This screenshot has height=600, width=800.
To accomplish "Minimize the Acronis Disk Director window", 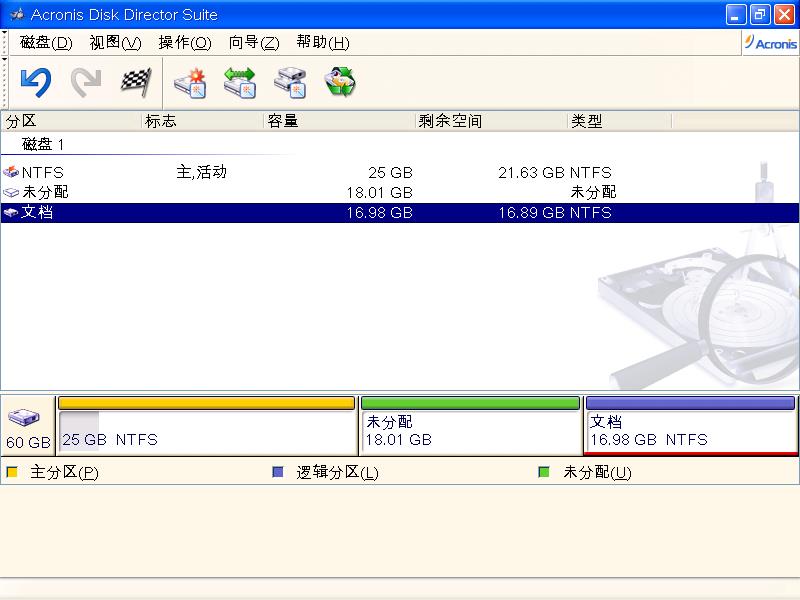I will pos(735,14).
